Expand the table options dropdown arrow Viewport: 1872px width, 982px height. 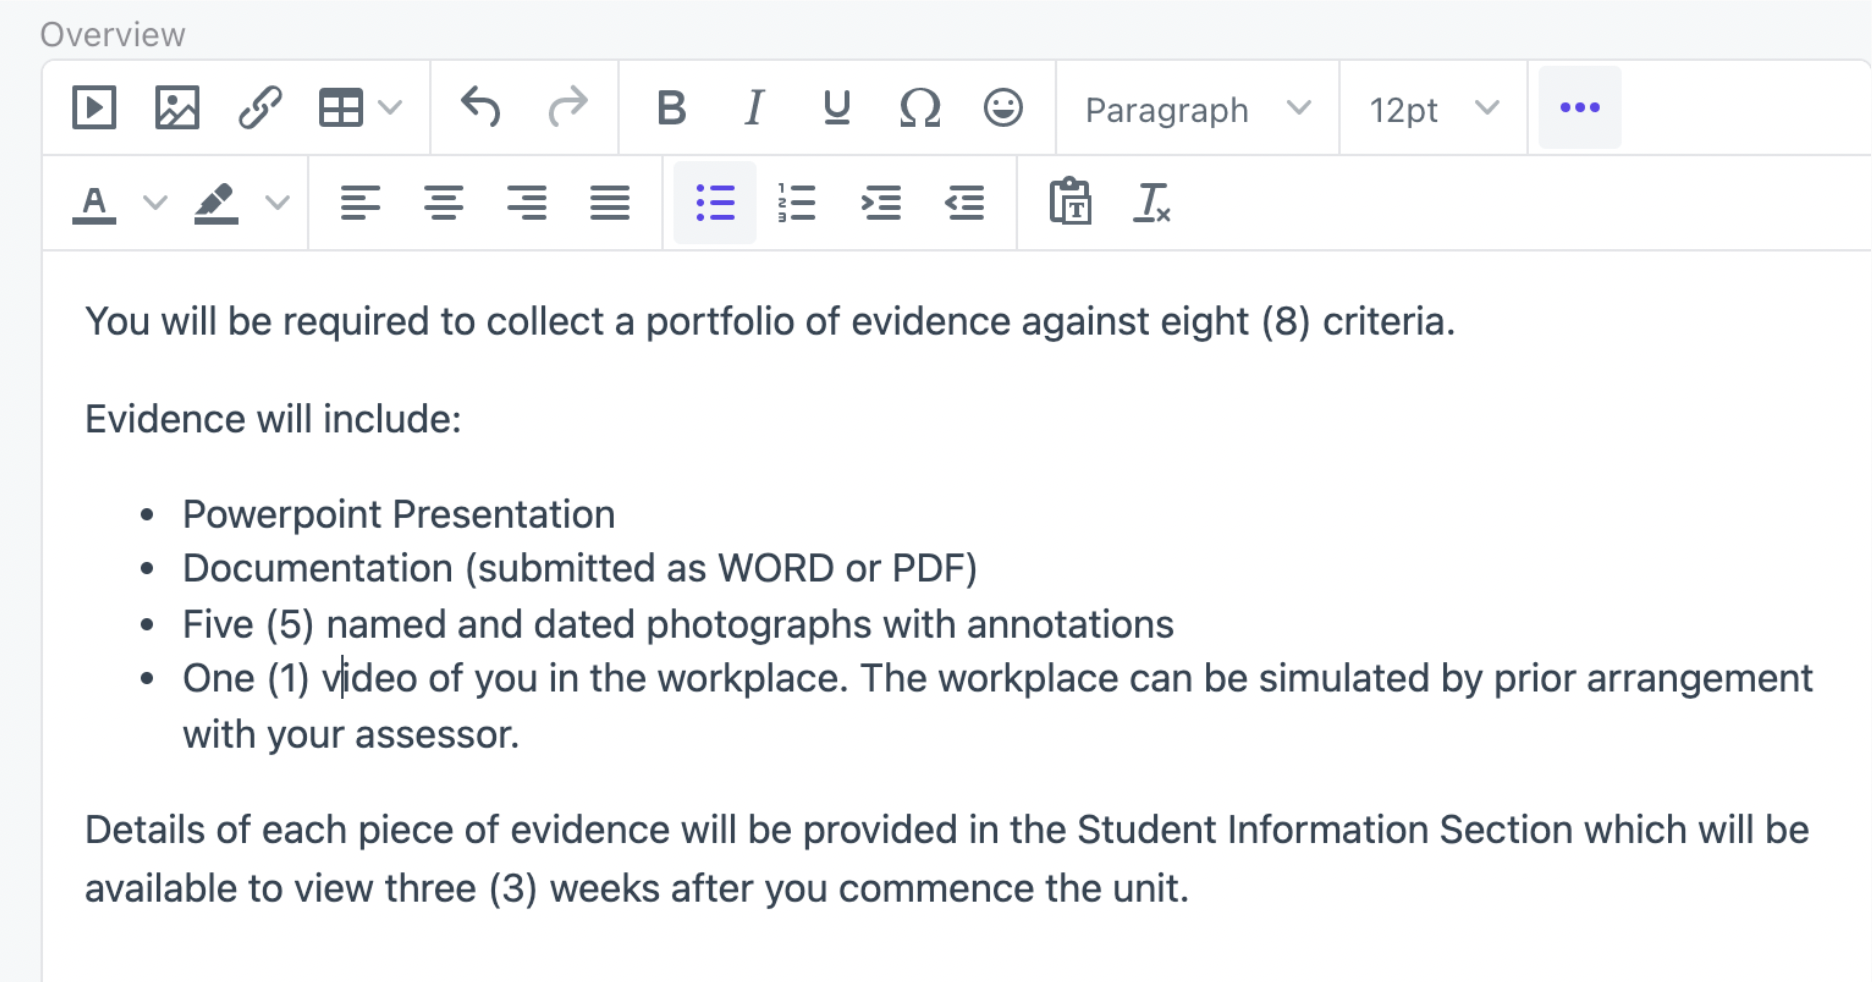(x=391, y=108)
